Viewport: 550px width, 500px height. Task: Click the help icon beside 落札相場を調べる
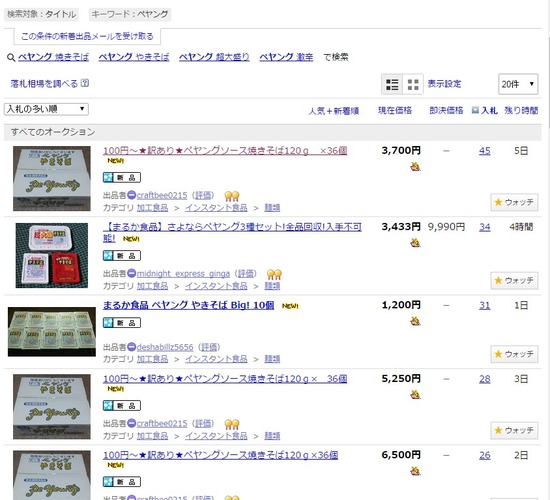point(85,83)
